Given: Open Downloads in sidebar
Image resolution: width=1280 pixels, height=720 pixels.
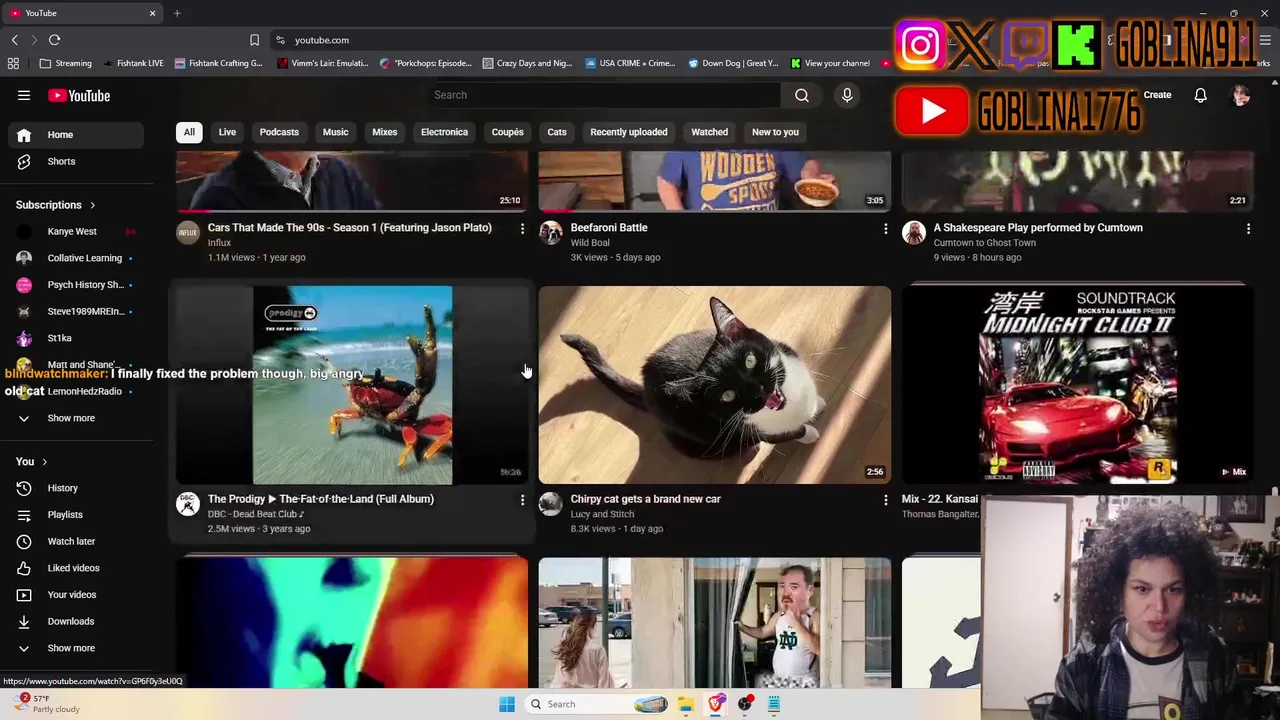Looking at the screenshot, I should click(x=77, y=621).
